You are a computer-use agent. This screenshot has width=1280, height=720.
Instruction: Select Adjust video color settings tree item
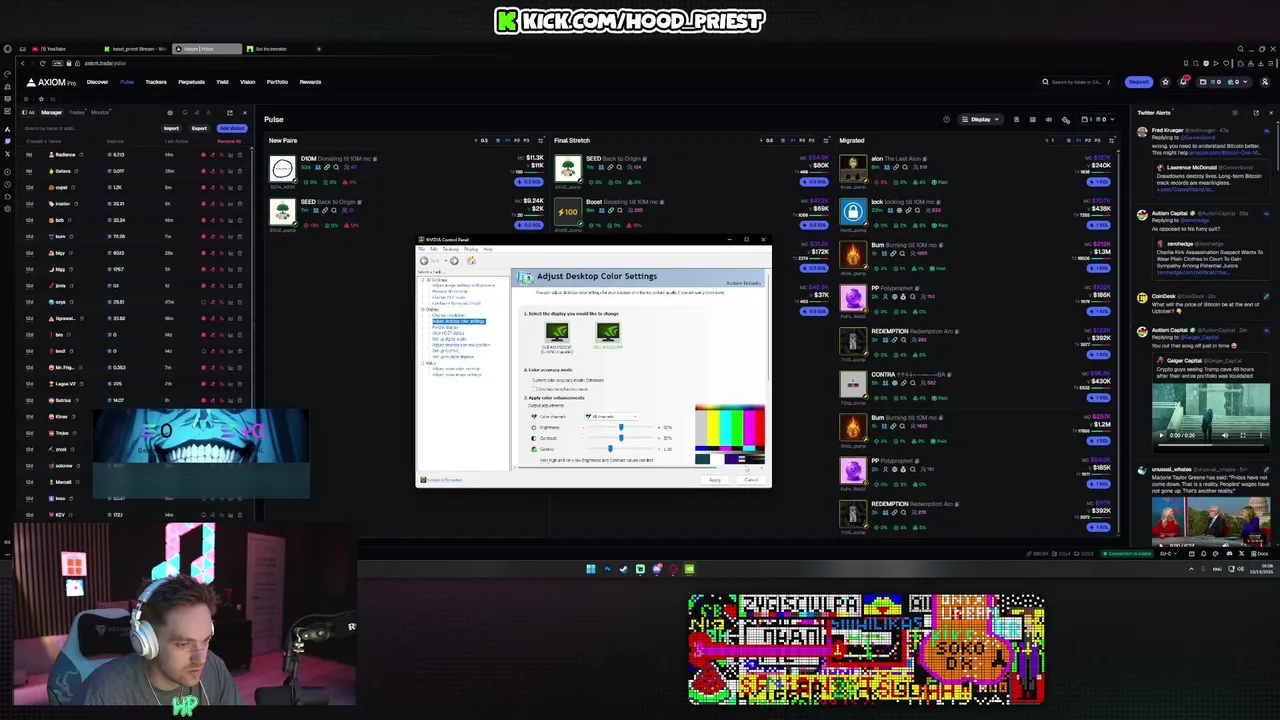(456, 369)
